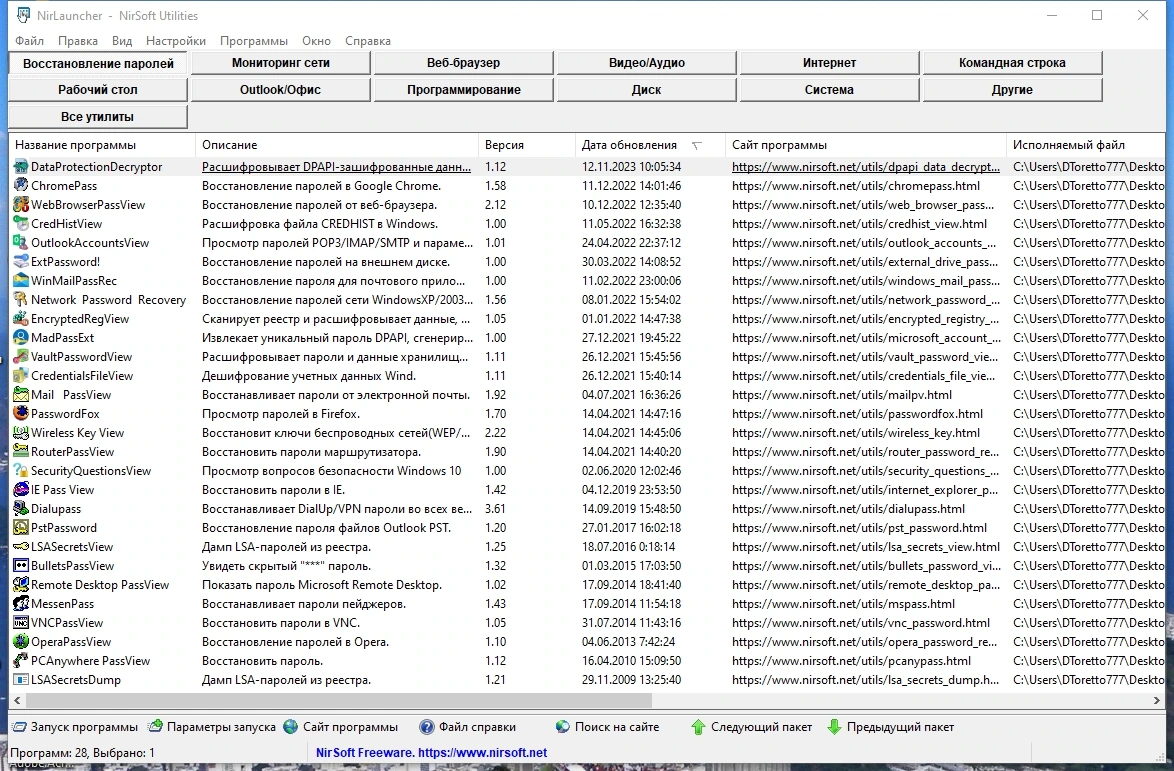Click the WebBrowserPassView program icon

coord(21,204)
